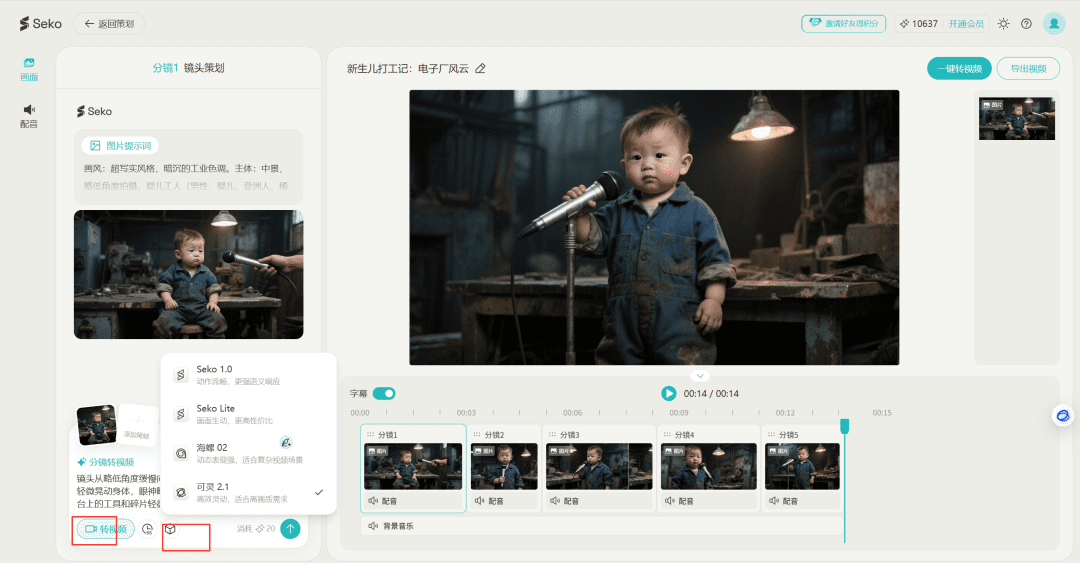
Task: Click 配音 under 分镜4 clip
Action: pos(680,501)
